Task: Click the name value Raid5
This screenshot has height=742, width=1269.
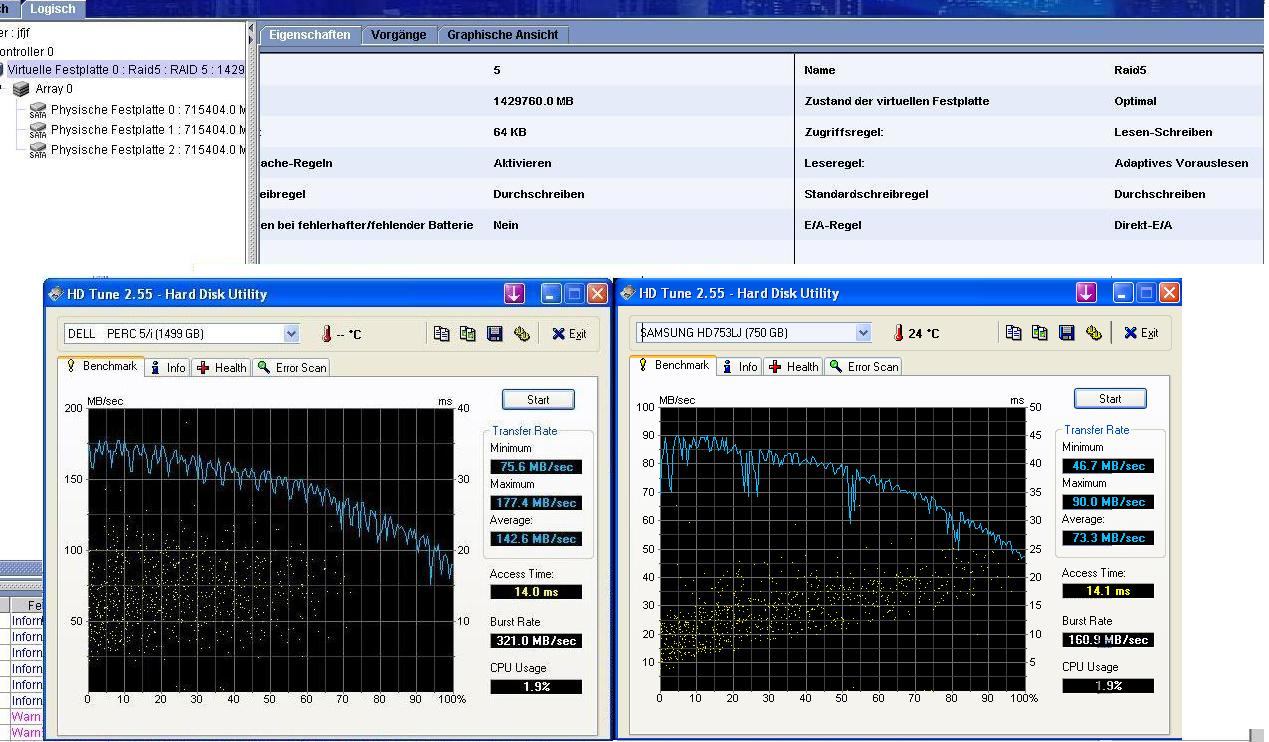Action: coord(1130,70)
